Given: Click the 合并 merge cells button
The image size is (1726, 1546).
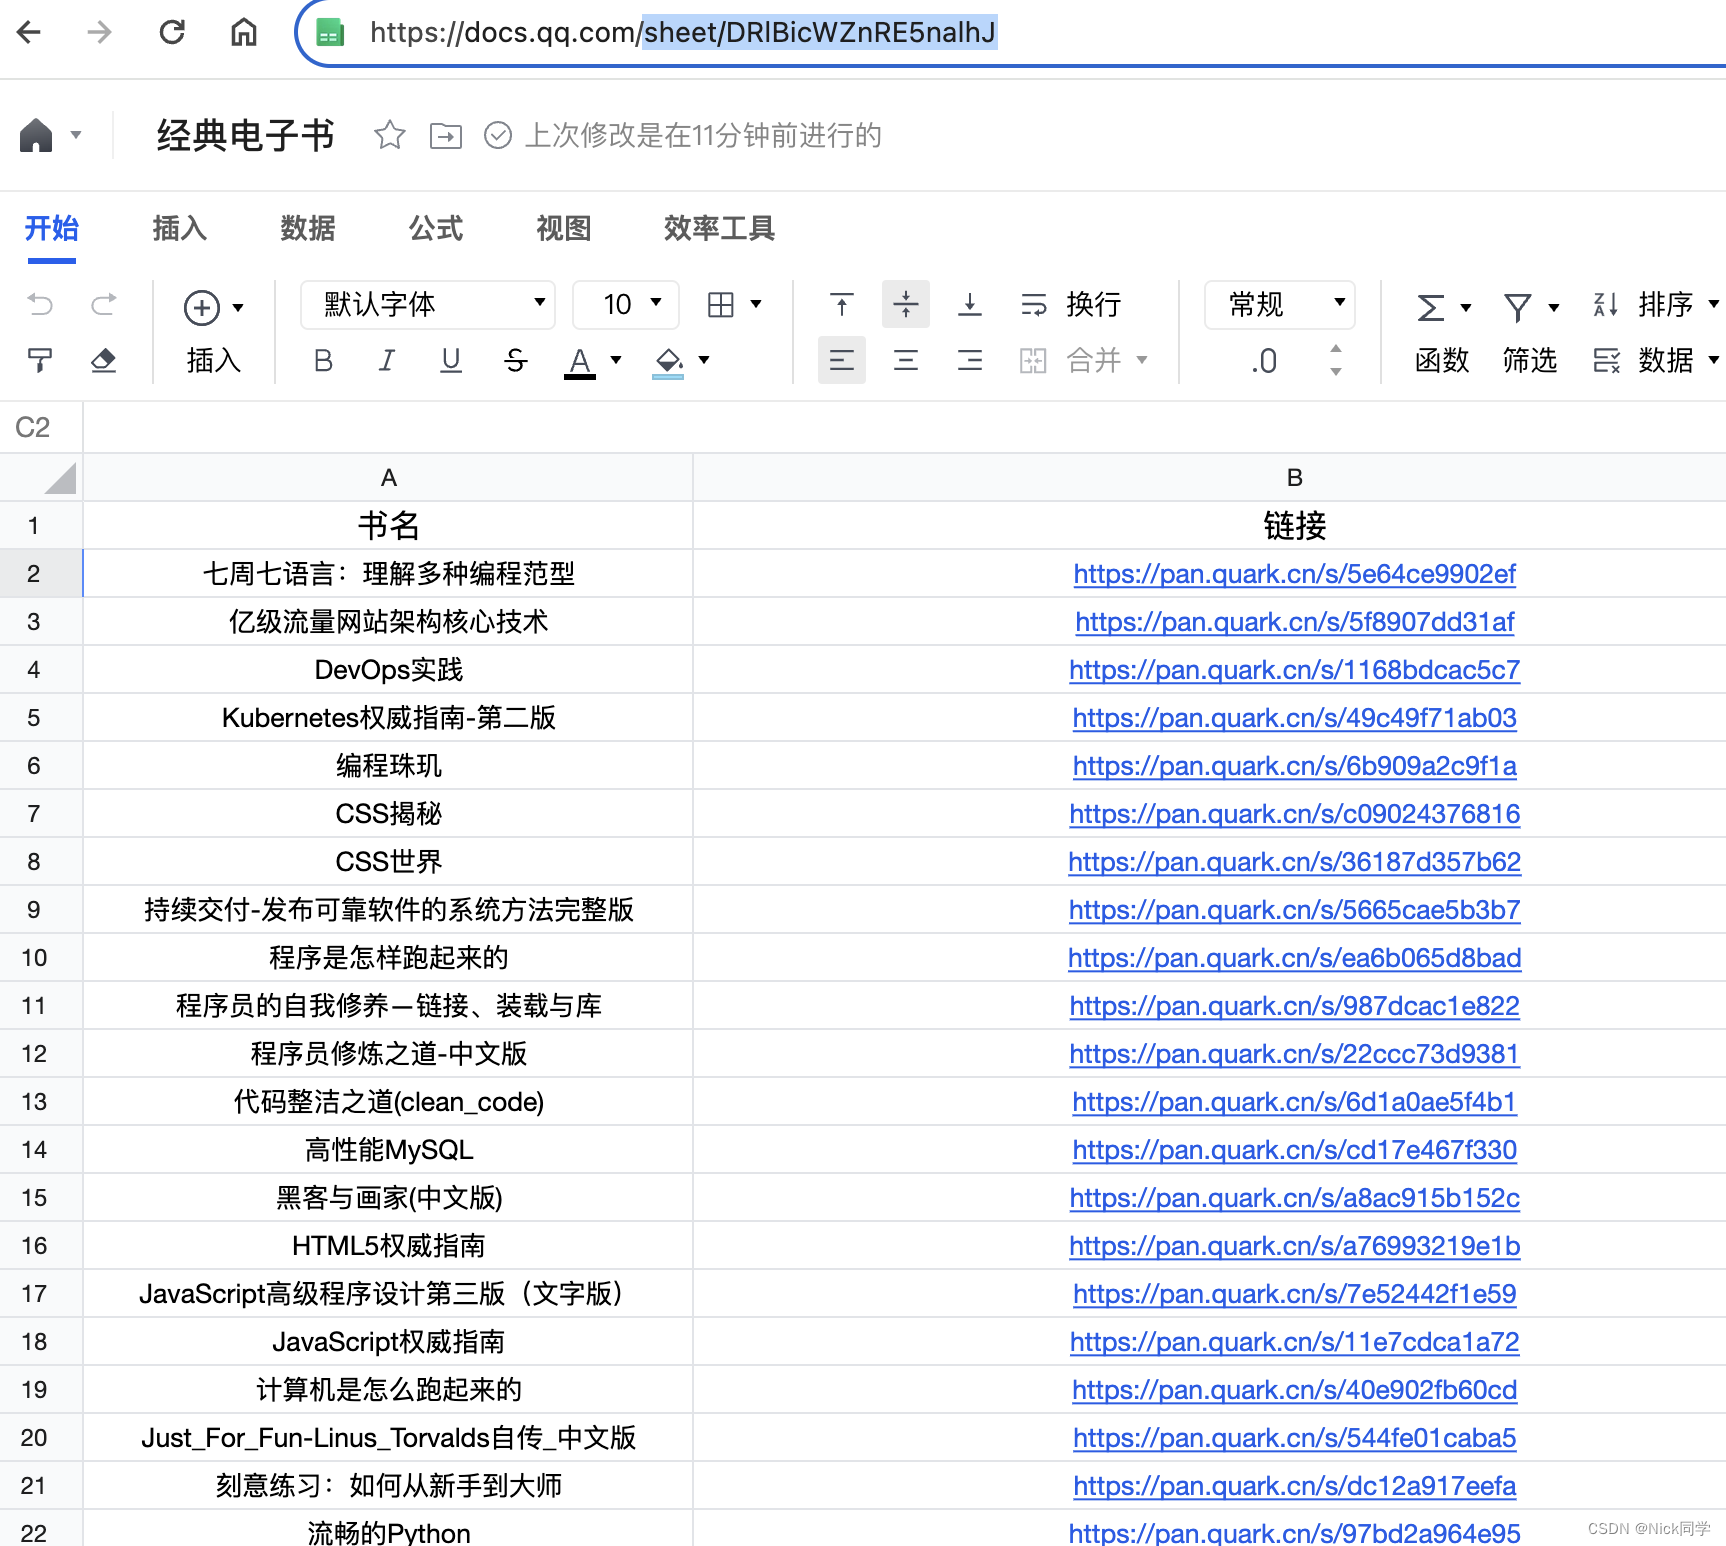Looking at the screenshot, I should (1082, 360).
